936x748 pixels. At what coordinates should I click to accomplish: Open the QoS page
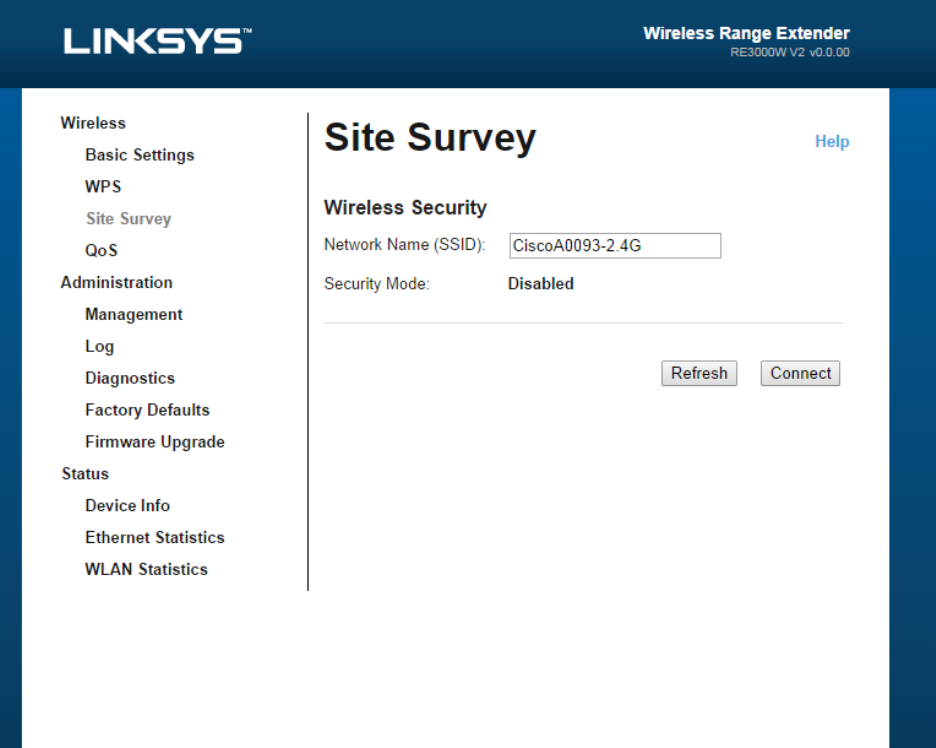101,250
